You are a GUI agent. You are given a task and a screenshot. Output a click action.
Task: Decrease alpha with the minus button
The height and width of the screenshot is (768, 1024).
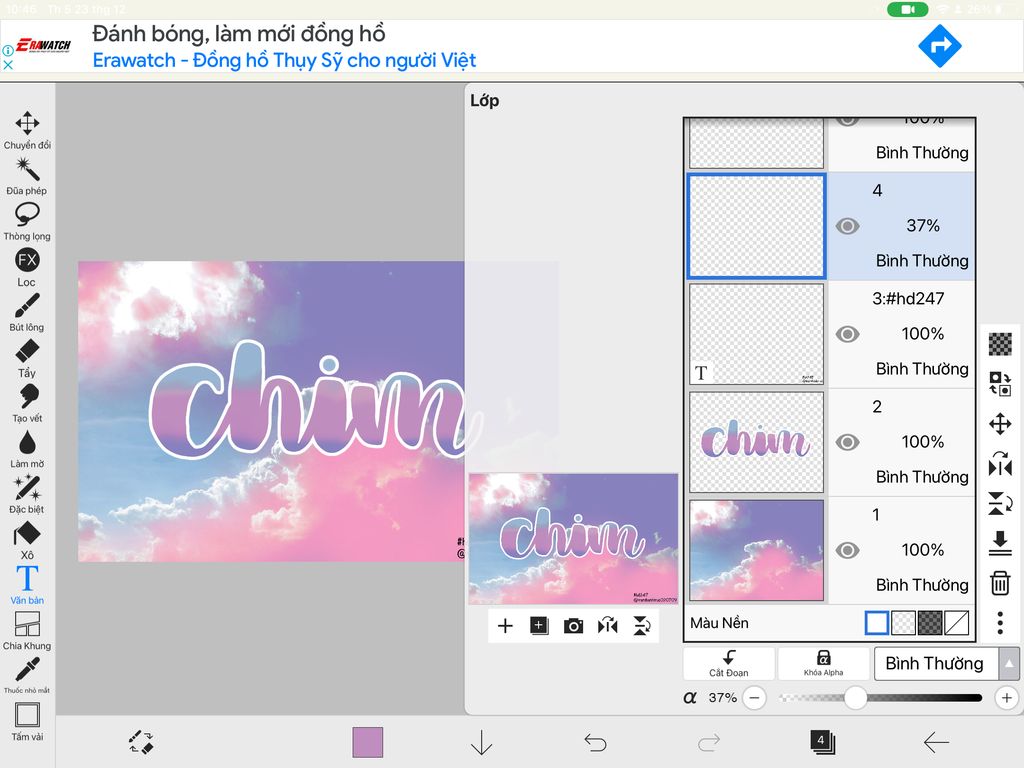(x=754, y=697)
